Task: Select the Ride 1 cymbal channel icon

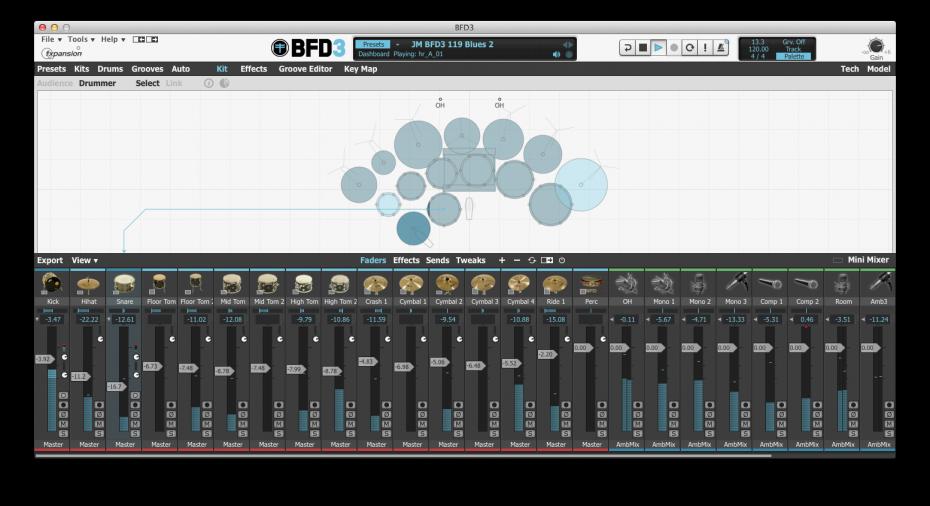Action: 555,284
